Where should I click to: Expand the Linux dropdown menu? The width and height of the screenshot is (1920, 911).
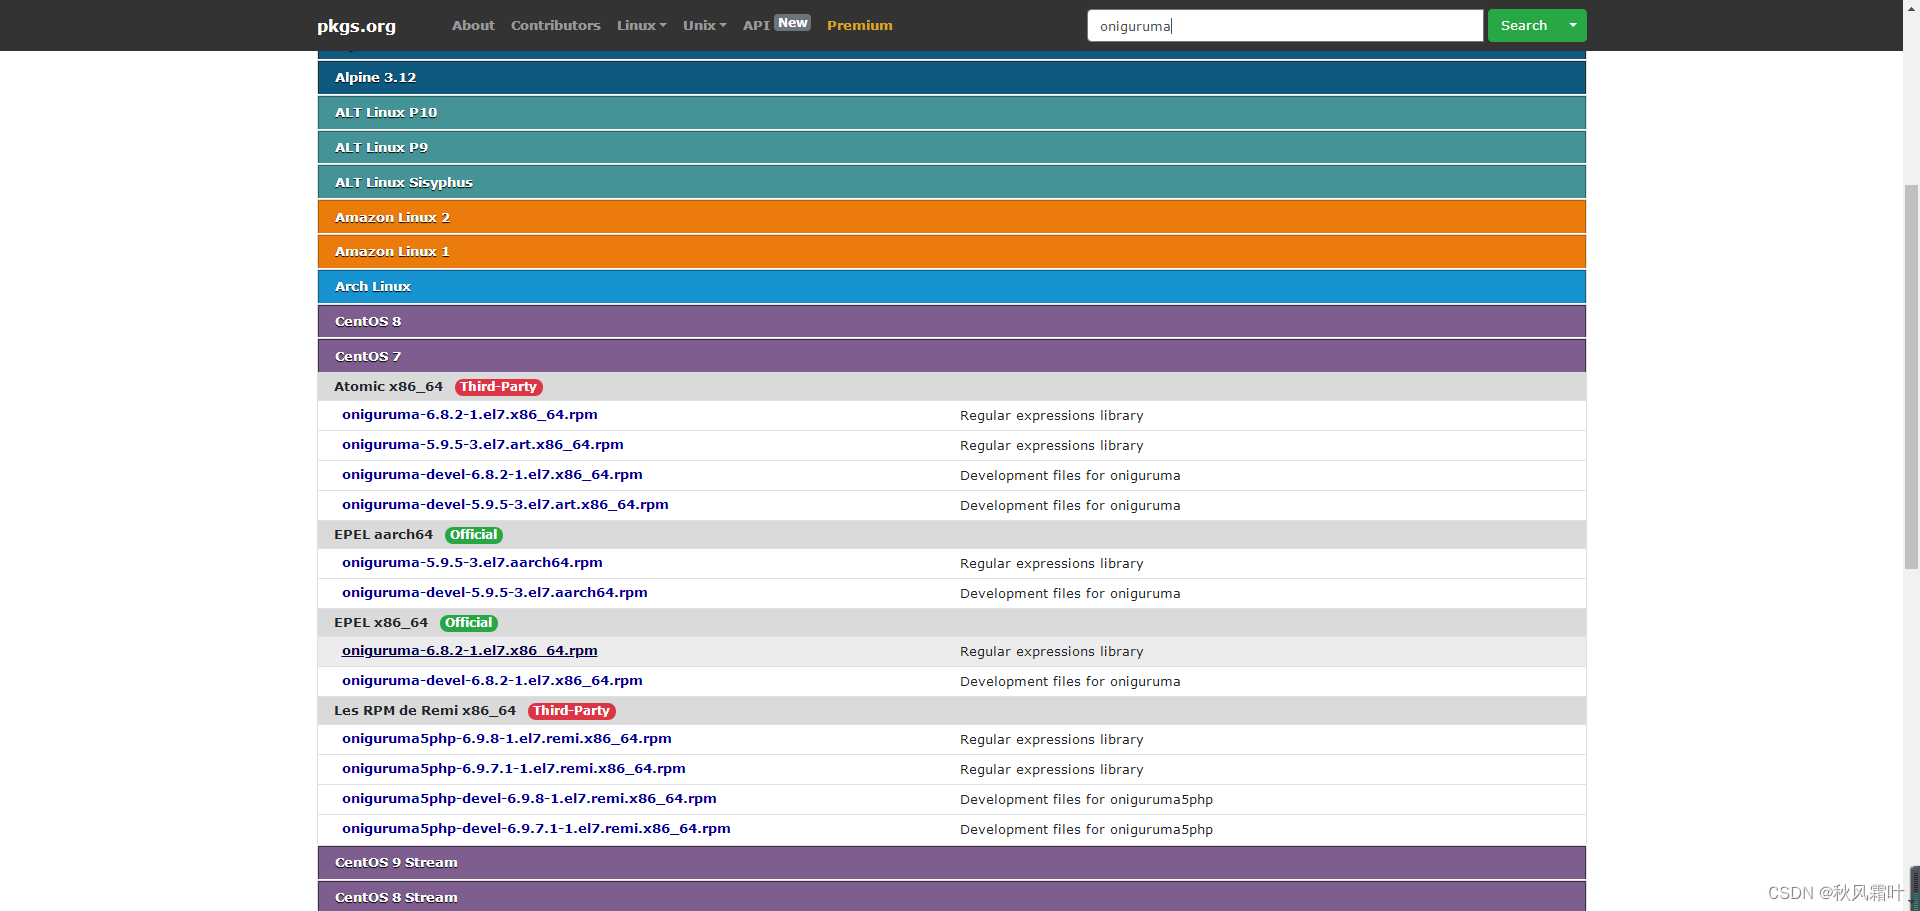(641, 25)
